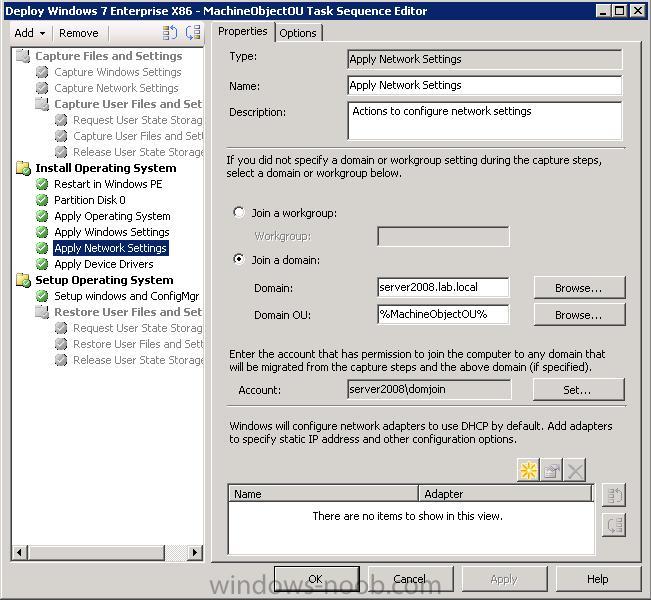Click the Restore User Files group icon
The image size is (651, 600).
pos(42,312)
